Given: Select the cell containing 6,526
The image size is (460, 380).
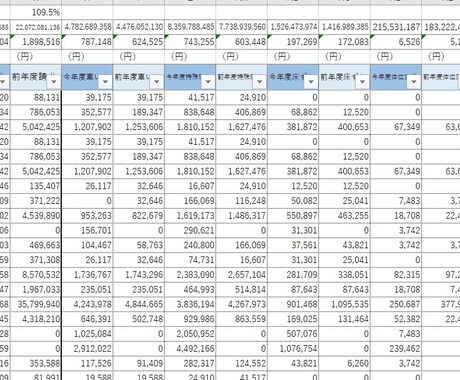Looking at the screenshot, I should (x=396, y=42).
